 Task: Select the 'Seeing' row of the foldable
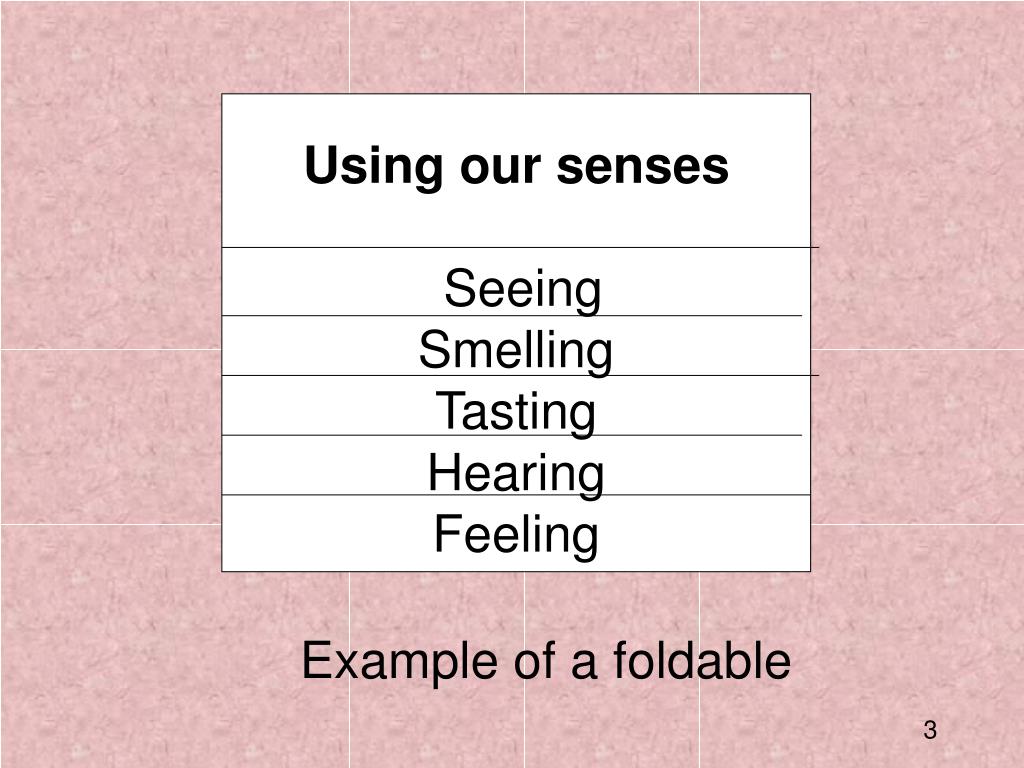click(516, 281)
